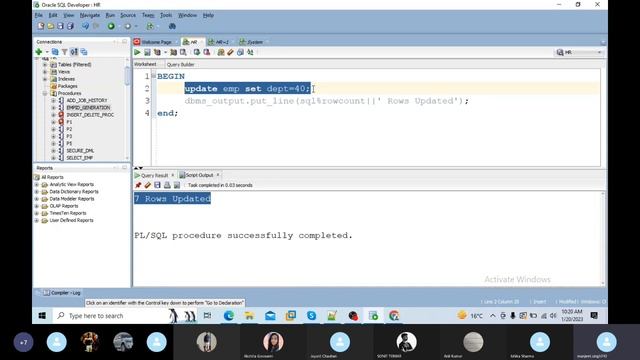The height and width of the screenshot is (360, 640).
Task: Click Filter funnel icon in Connections panel
Action: (64, 52)
